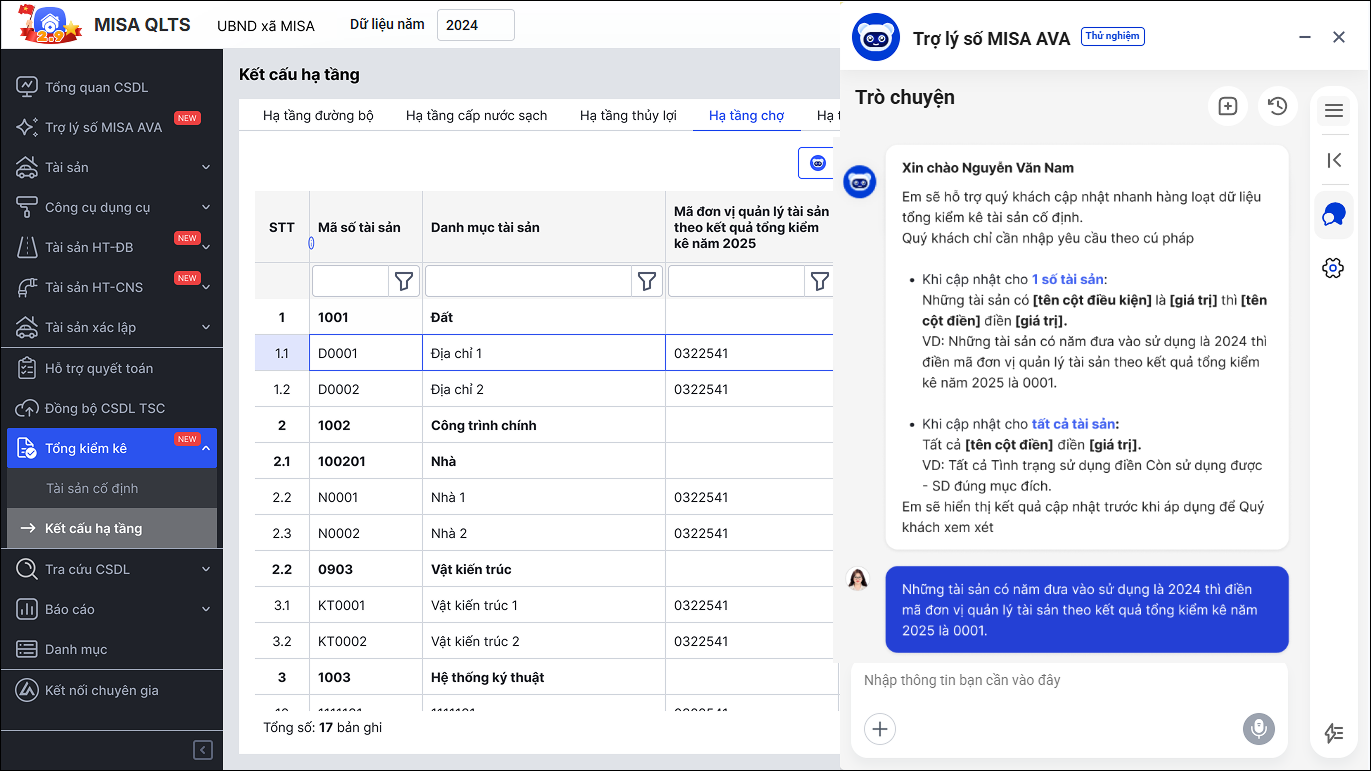The image size is (1371, 771).
Task: Click the microphone voice input icon
Action: 1259,729
